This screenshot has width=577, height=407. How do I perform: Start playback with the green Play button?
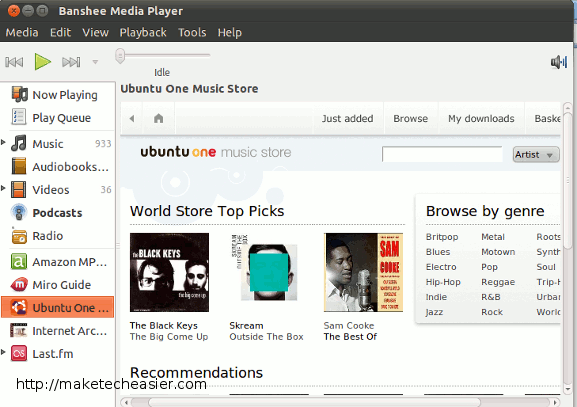tap(43, 61)
